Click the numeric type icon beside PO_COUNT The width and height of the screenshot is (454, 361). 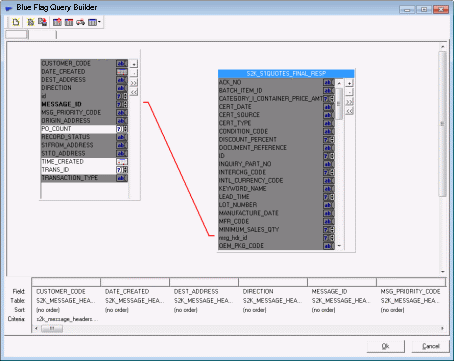(122, 129)
